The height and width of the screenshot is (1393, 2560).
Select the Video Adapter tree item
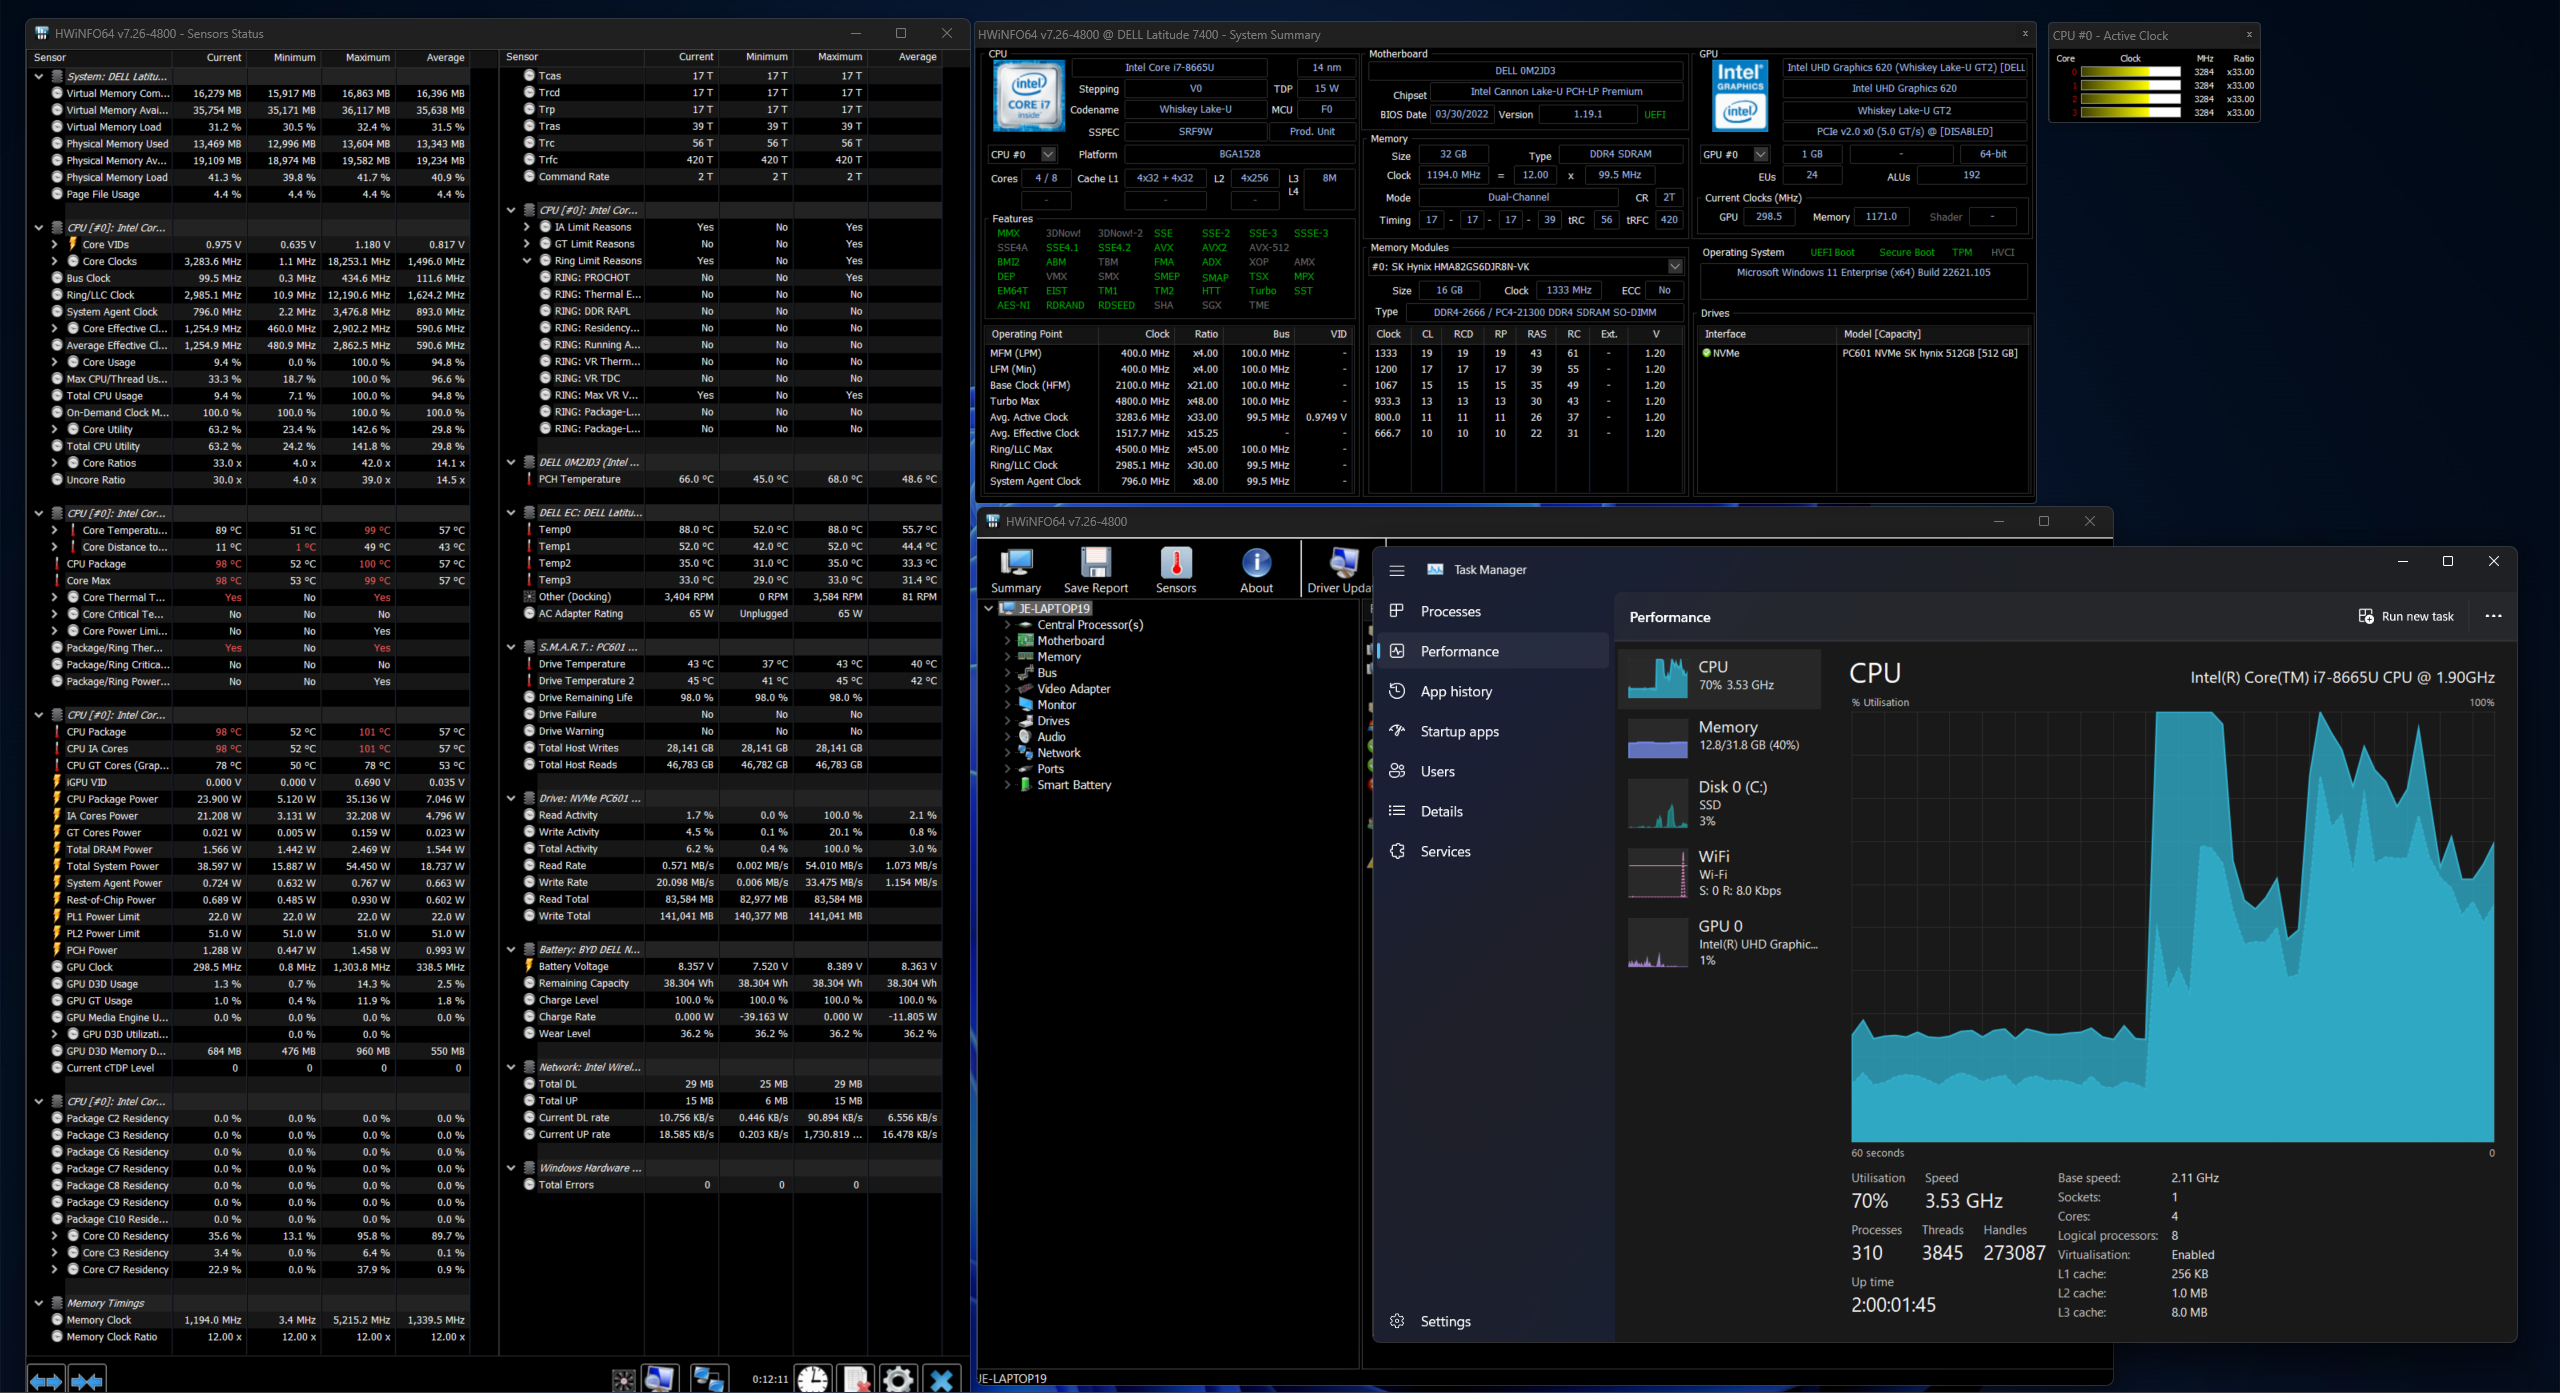click(x=1073, y=689)
